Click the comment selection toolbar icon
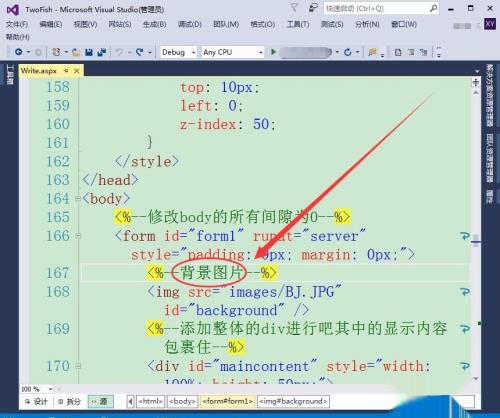500x418 pixels. coord(411,52)
